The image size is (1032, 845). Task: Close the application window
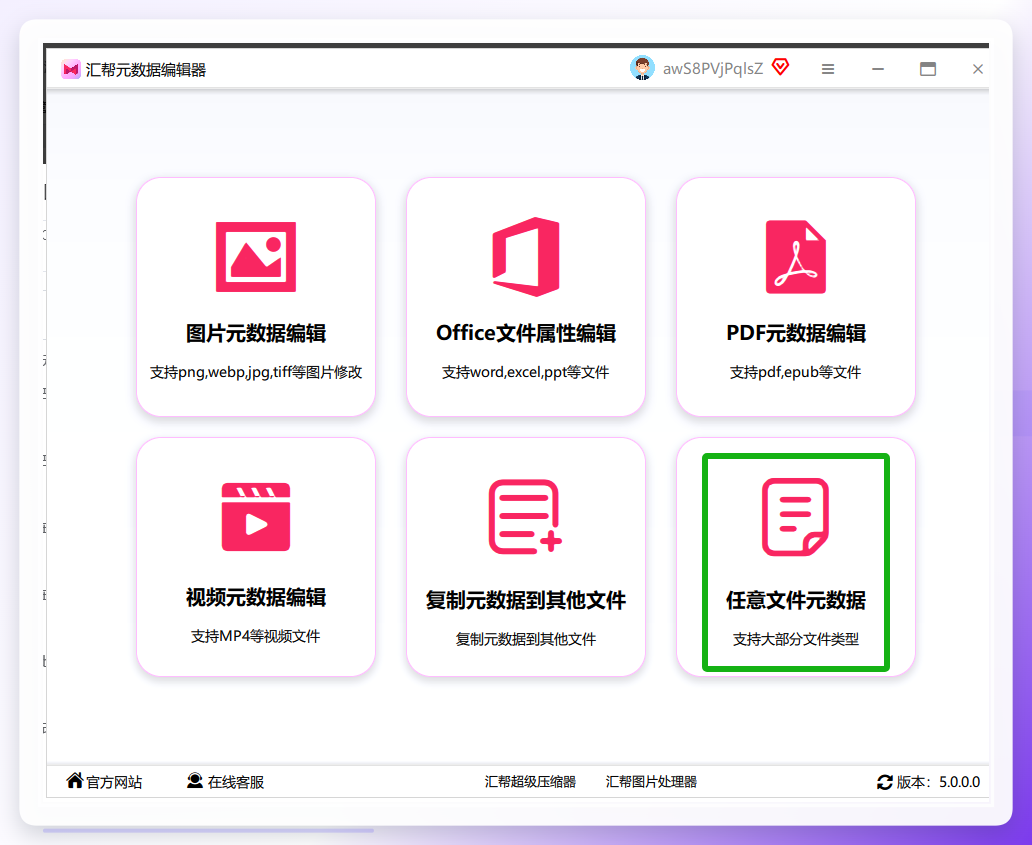pyautogui.click(x=978, y=69)
